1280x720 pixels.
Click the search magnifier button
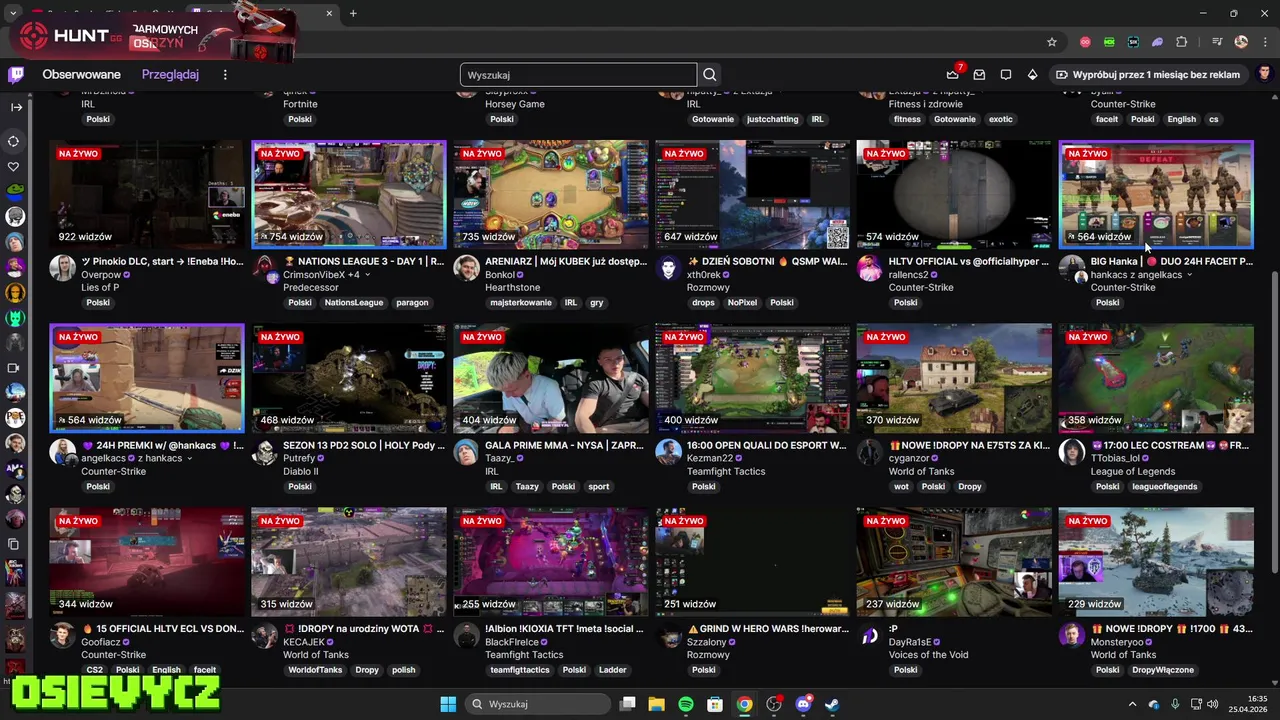coord(710,75)
